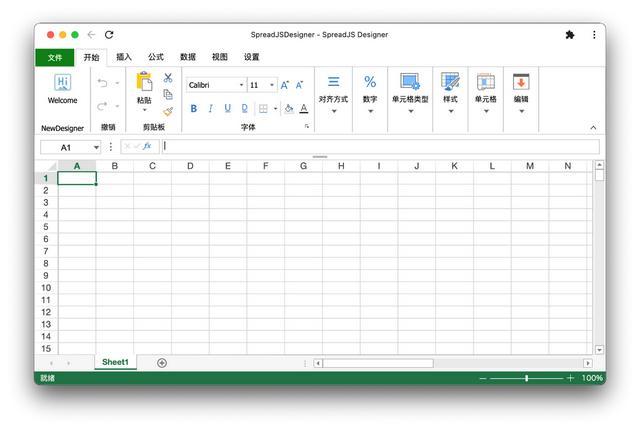Click zoom out minus button

pyautogui.click(x=483, y=379)
